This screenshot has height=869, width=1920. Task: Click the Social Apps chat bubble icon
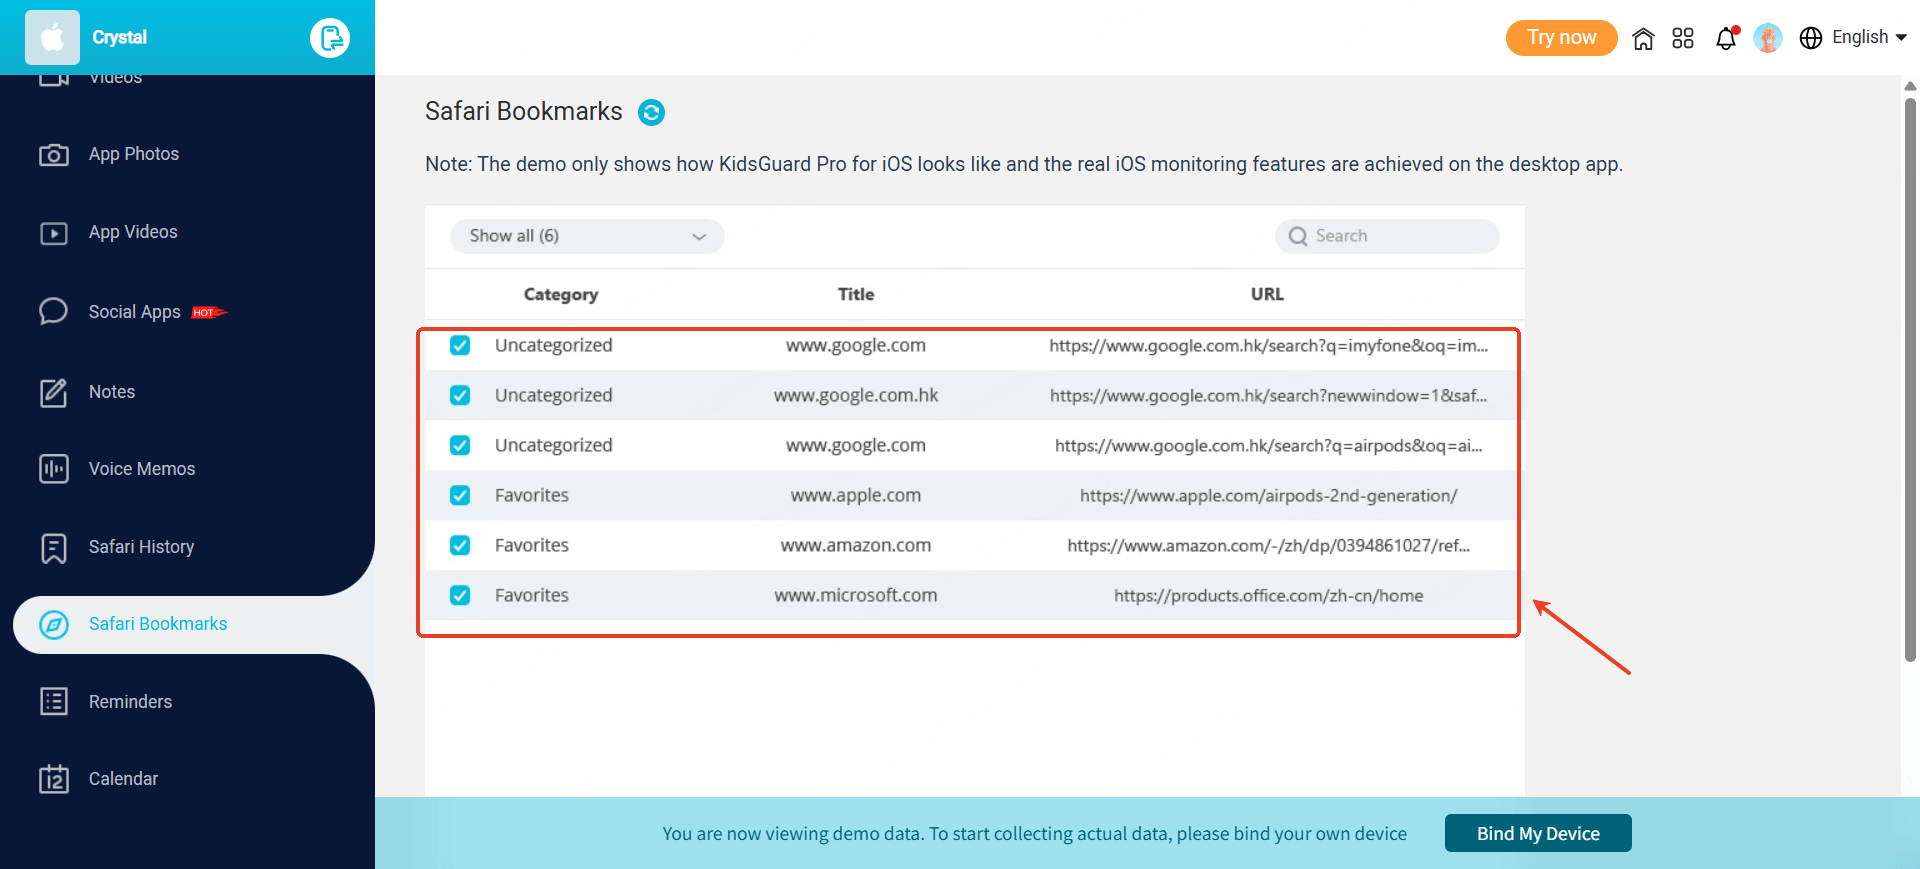pos(54,311)
